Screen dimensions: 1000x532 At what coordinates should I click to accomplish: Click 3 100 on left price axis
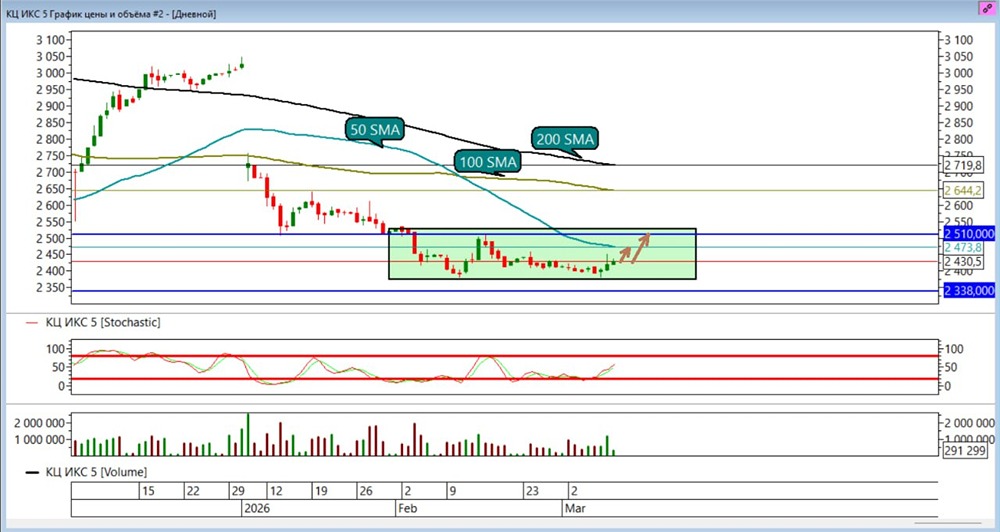50,40
